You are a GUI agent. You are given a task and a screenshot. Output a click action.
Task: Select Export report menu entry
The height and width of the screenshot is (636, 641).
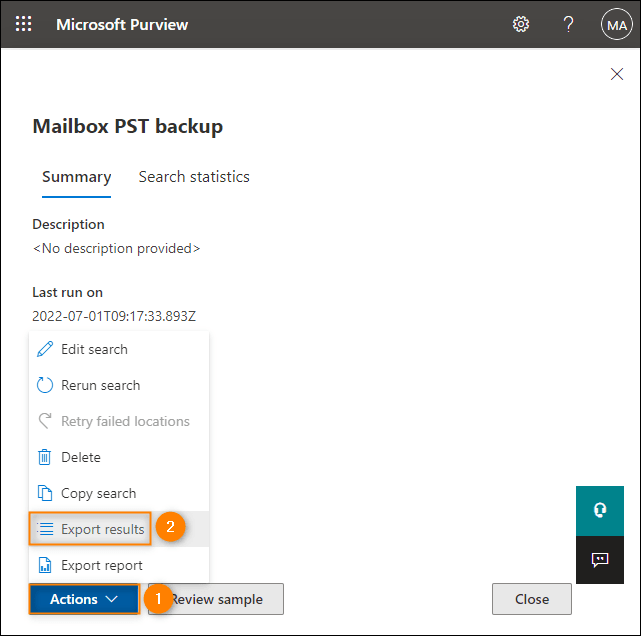[x=101, y=565]
